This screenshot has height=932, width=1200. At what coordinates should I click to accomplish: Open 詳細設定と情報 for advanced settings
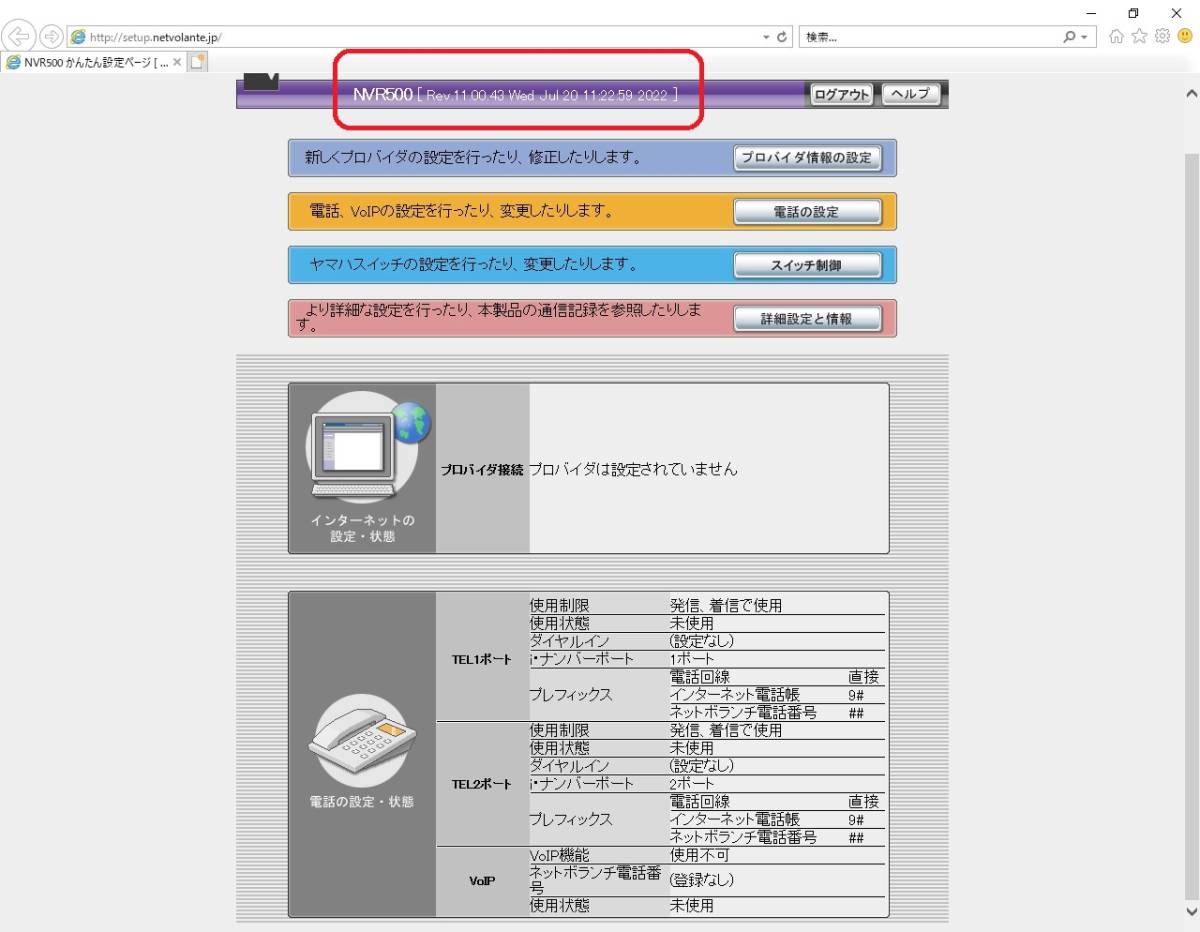(x=807, y=318)
